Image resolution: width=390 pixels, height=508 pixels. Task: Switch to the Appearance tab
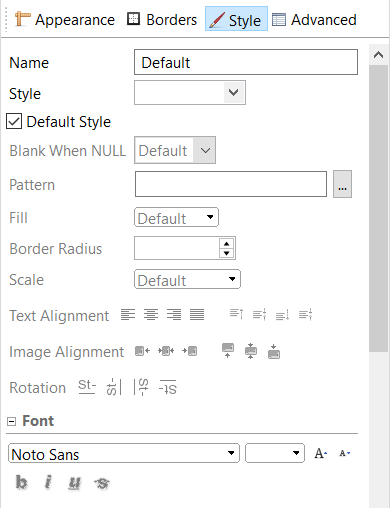(x=65, y=20)
